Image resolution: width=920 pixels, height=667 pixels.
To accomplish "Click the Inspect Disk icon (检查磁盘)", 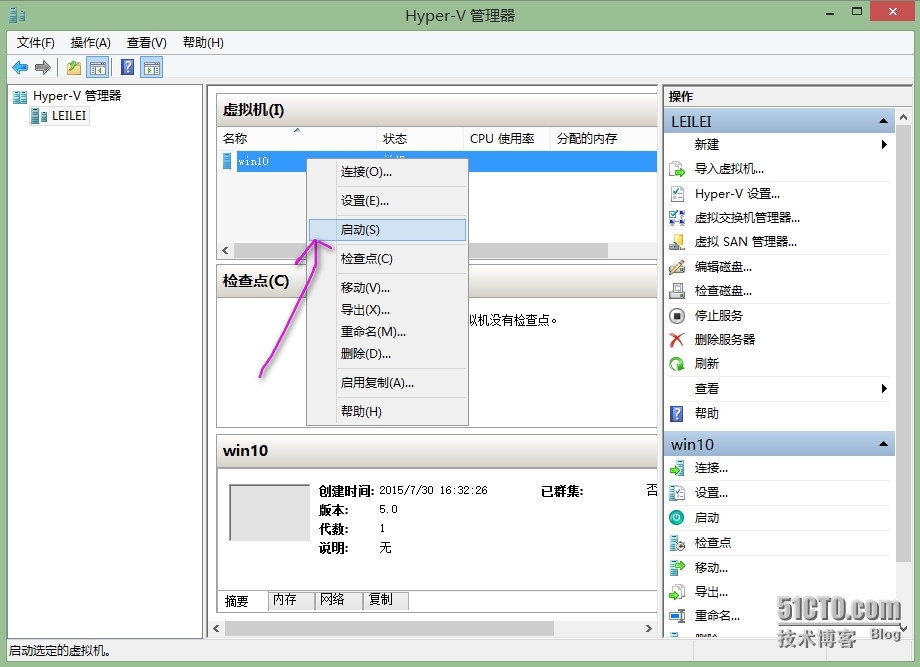I will pyautogui.click(x=677, y=291).
